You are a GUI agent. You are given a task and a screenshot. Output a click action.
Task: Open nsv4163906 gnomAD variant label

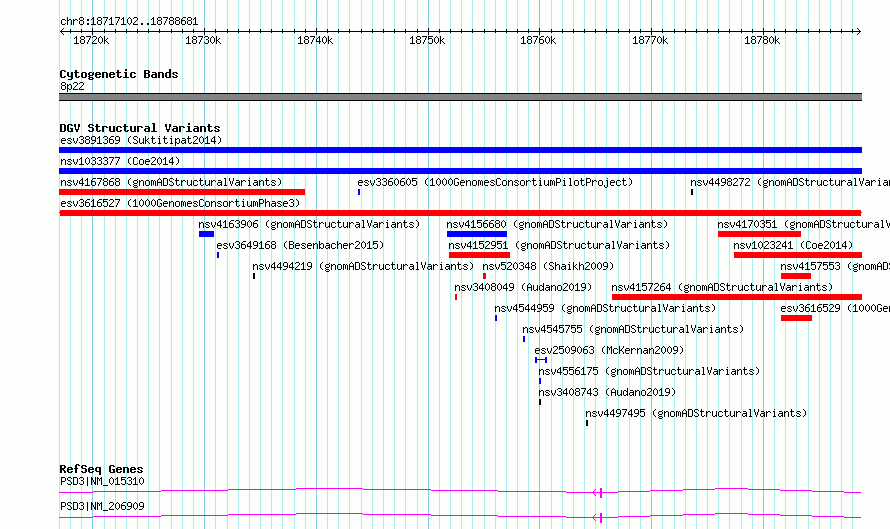(309, 224)
